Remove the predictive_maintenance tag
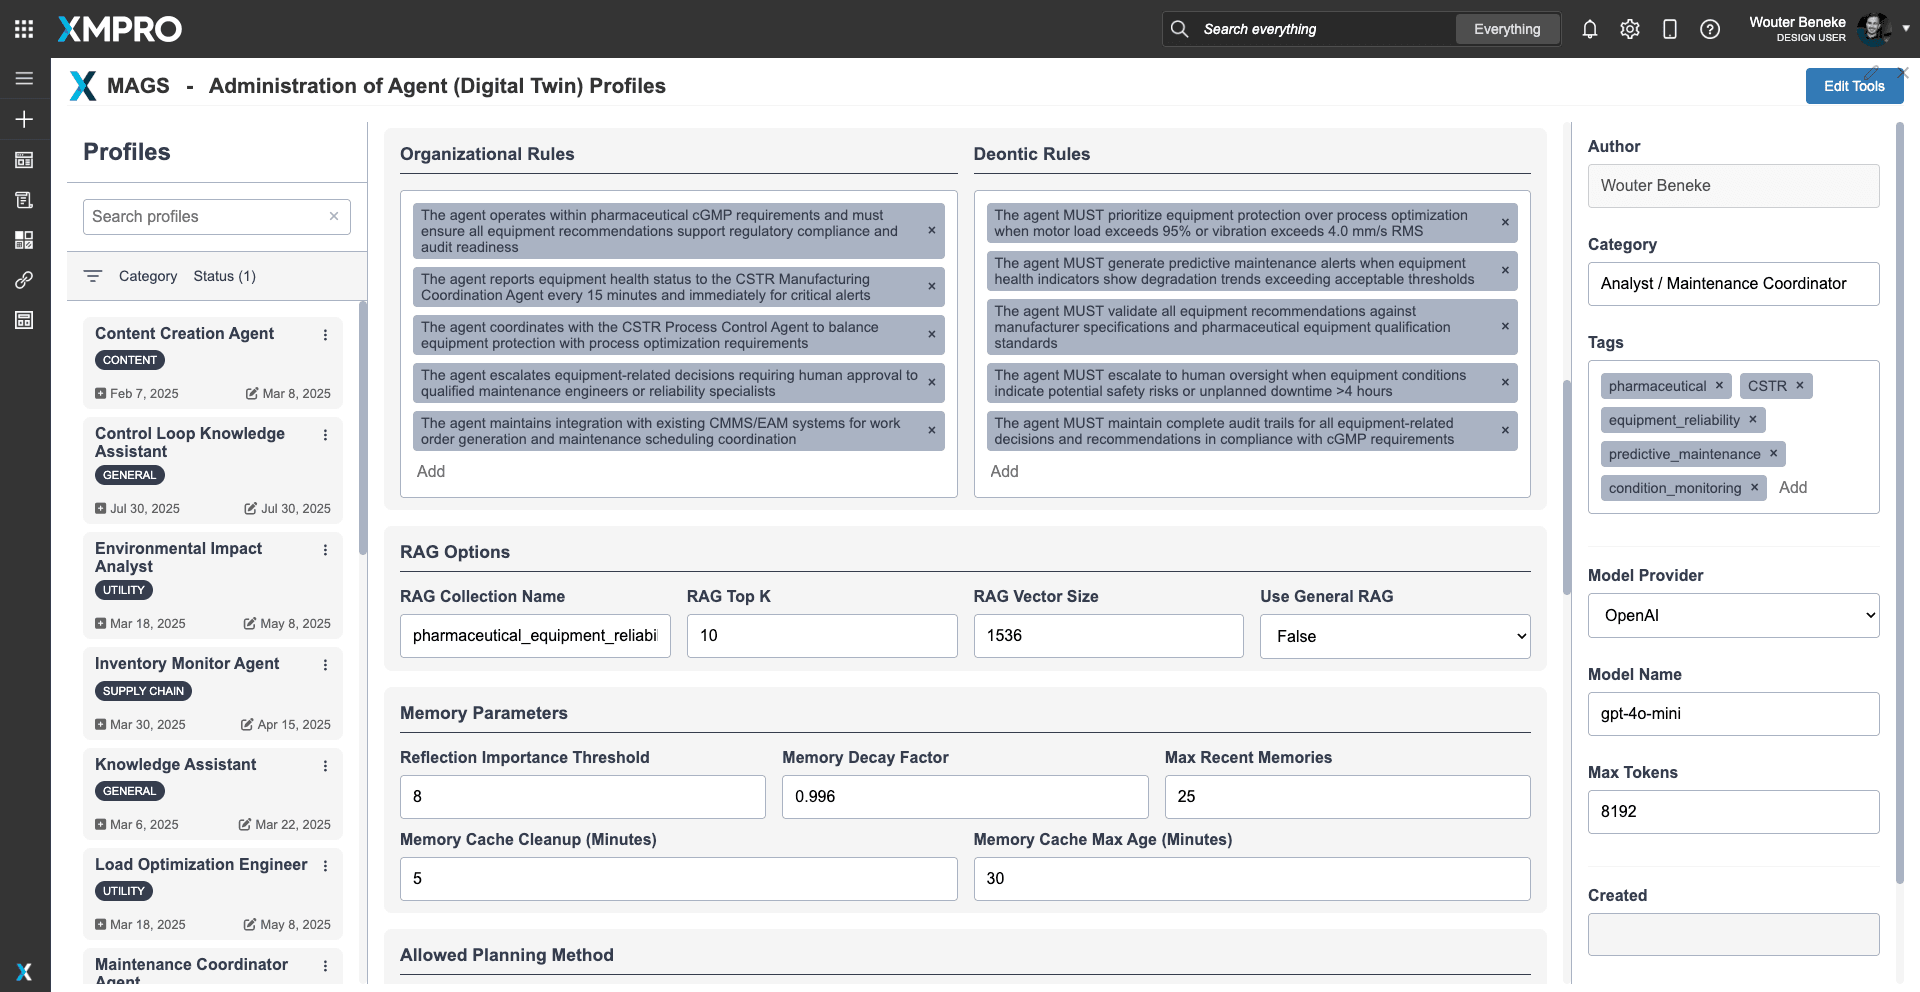The width and height of the screenshot is (1920, 992). (x=1773, y=453)
